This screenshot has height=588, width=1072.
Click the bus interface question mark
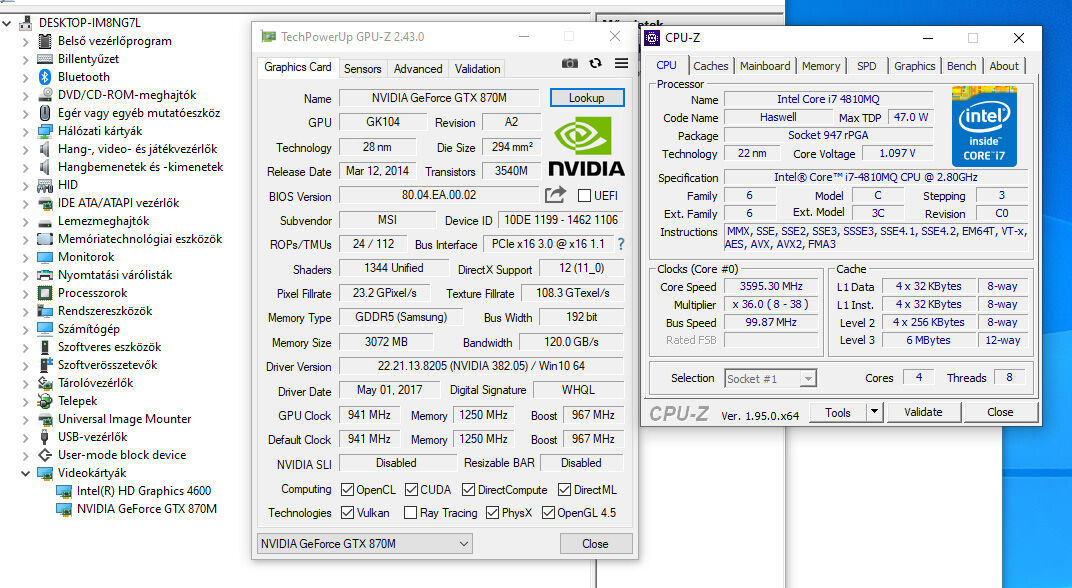(x=621, y=244)
